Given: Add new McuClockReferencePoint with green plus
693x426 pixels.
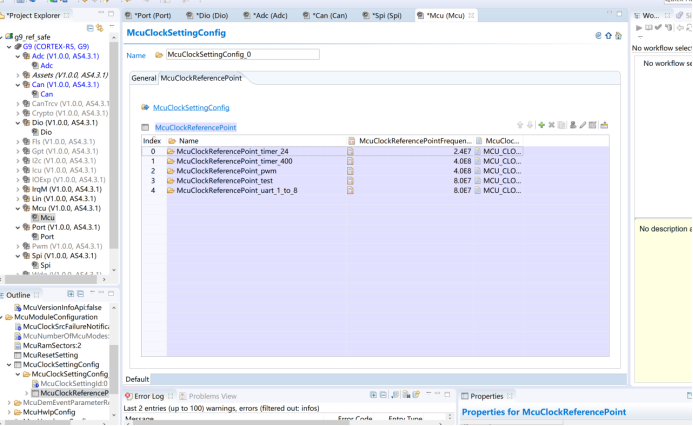Looking at the screenshot, I should 541,126.
